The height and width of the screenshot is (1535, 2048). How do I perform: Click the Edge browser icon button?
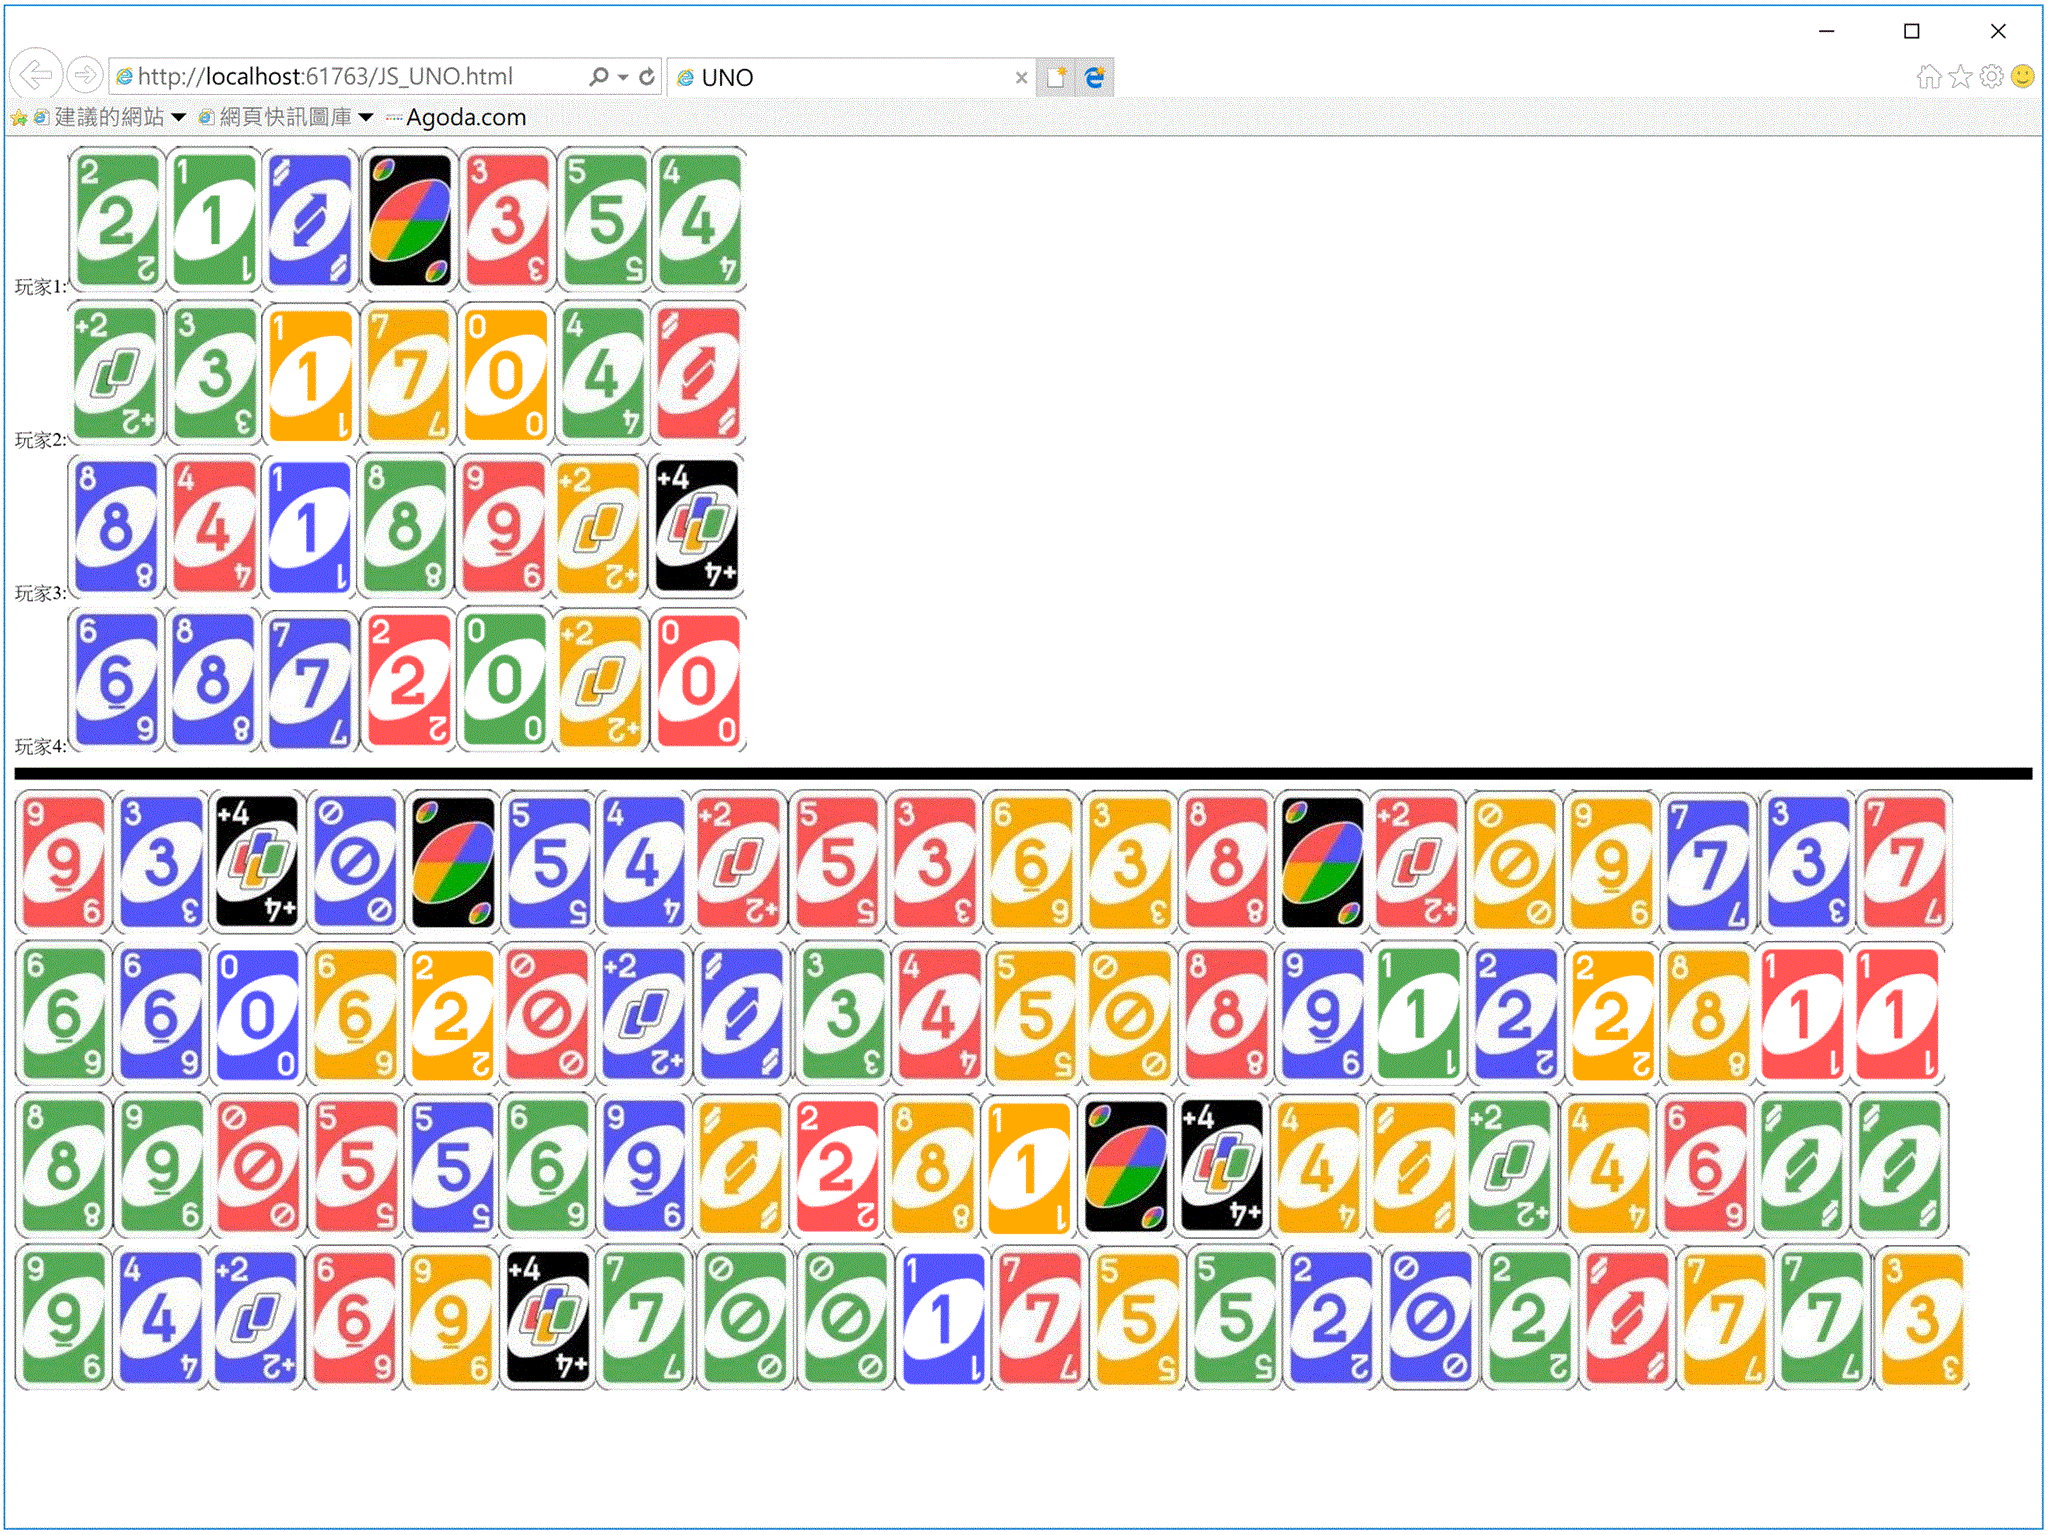[1095, 77]
